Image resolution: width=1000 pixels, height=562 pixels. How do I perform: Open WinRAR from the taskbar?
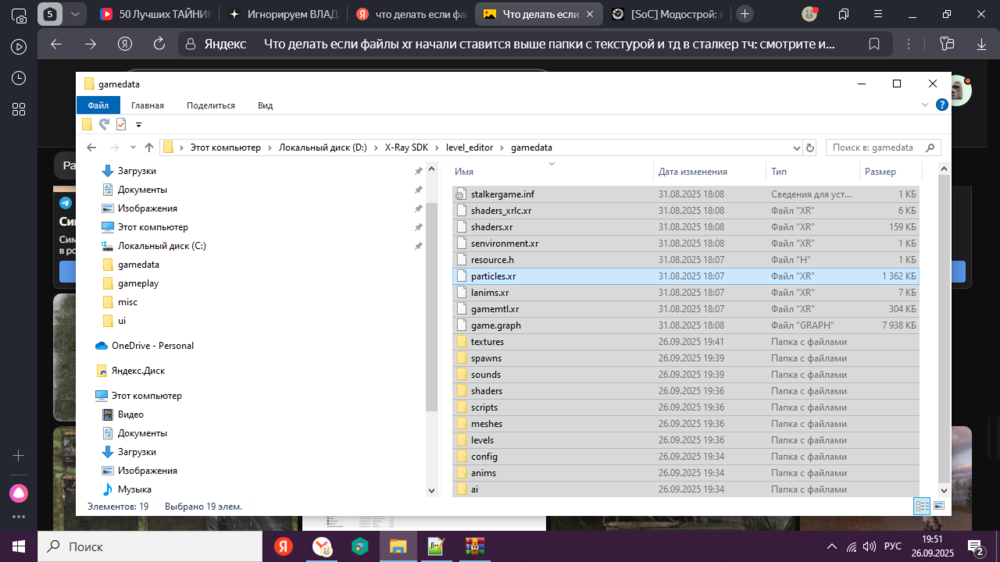click(475, 547)
